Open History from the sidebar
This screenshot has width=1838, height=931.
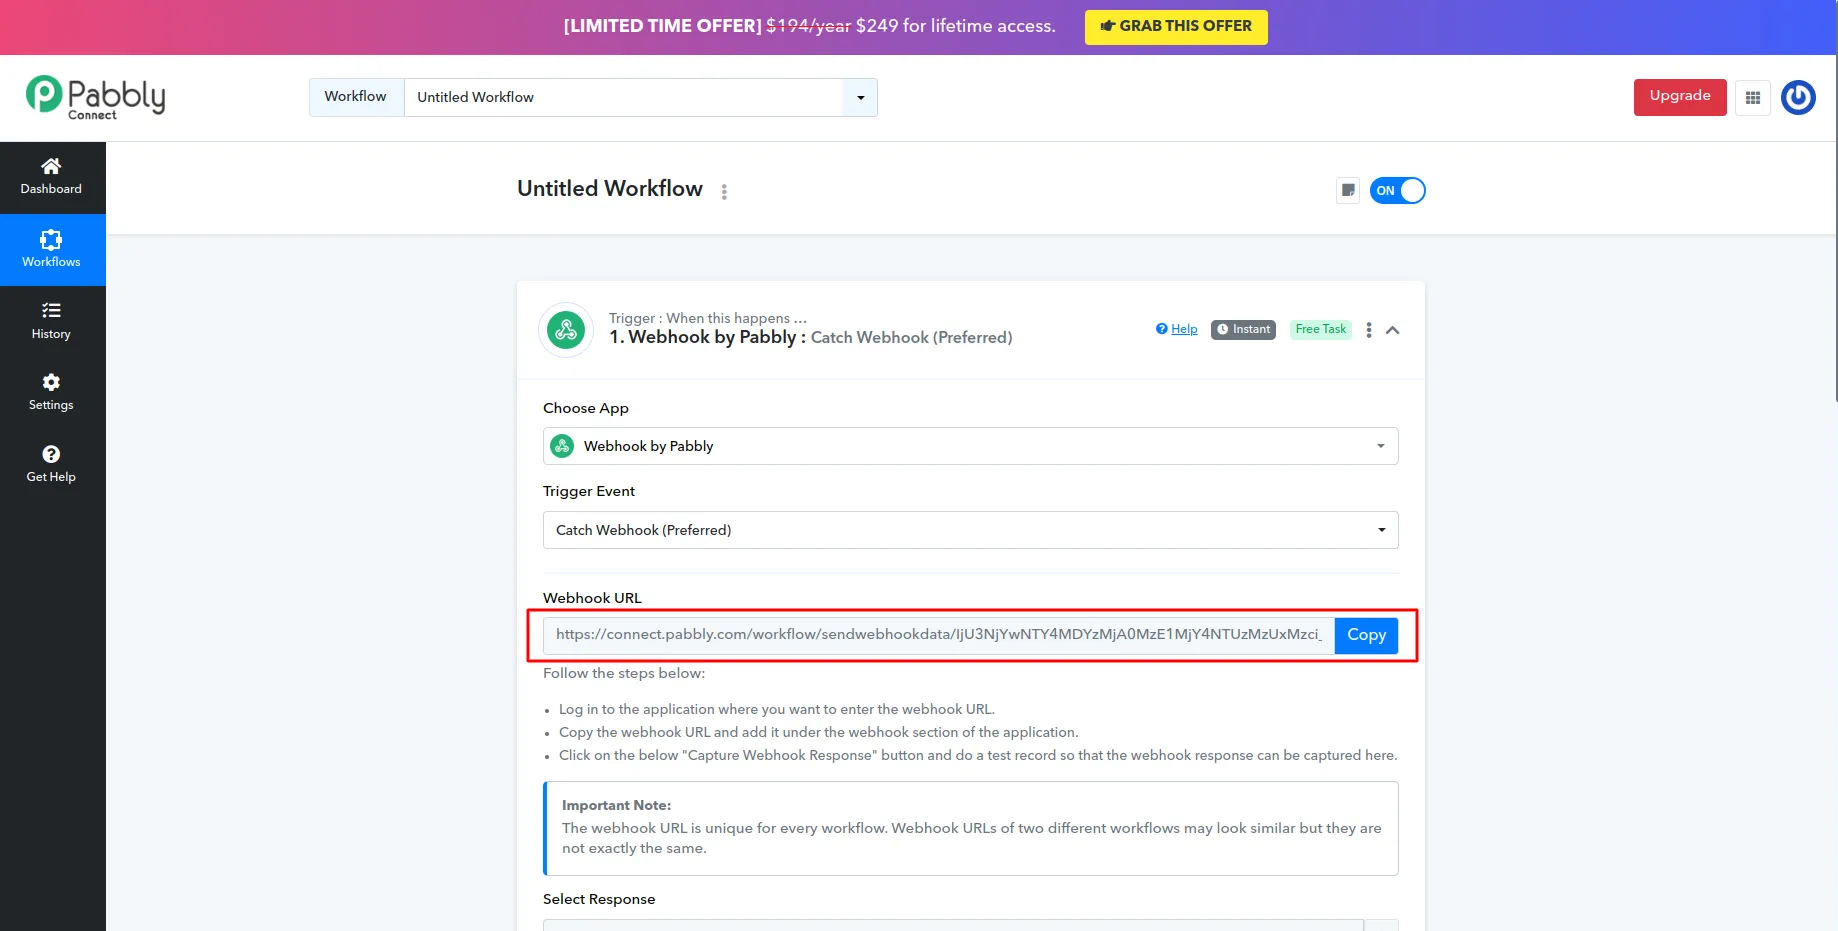coord(50,320)
